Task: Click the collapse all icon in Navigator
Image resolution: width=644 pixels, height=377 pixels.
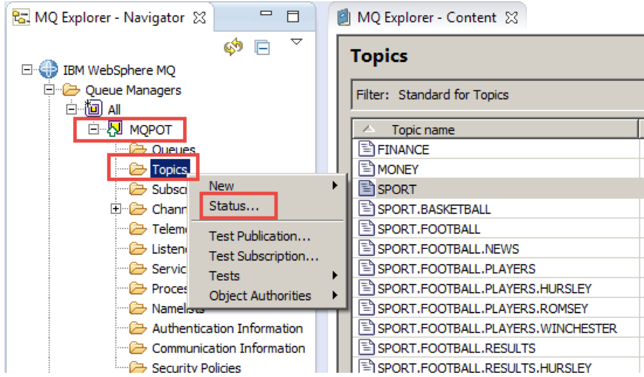Action: tap(262, 48)
